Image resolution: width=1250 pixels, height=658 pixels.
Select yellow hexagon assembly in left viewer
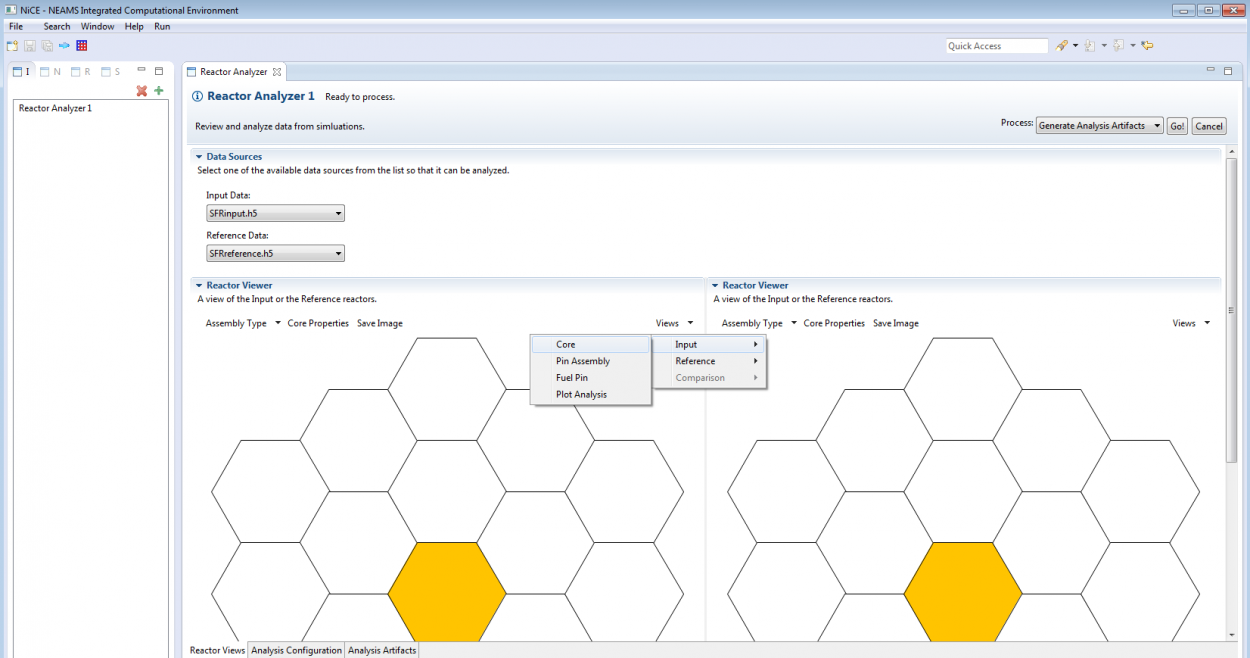(447, 593)
